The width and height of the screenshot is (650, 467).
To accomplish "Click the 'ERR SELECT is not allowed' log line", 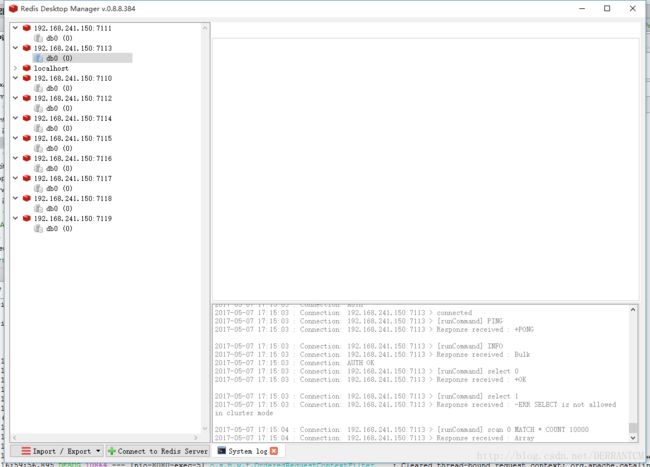I will click(x=415, y=409).
